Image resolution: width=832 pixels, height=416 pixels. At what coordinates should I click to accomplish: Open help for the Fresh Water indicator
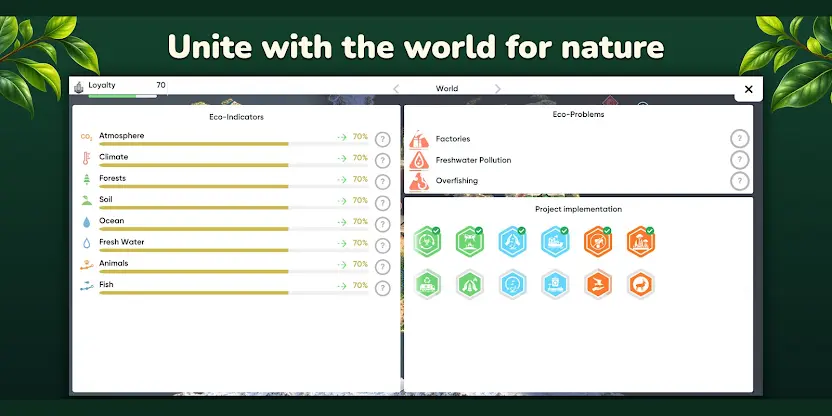tap(383, 246)
